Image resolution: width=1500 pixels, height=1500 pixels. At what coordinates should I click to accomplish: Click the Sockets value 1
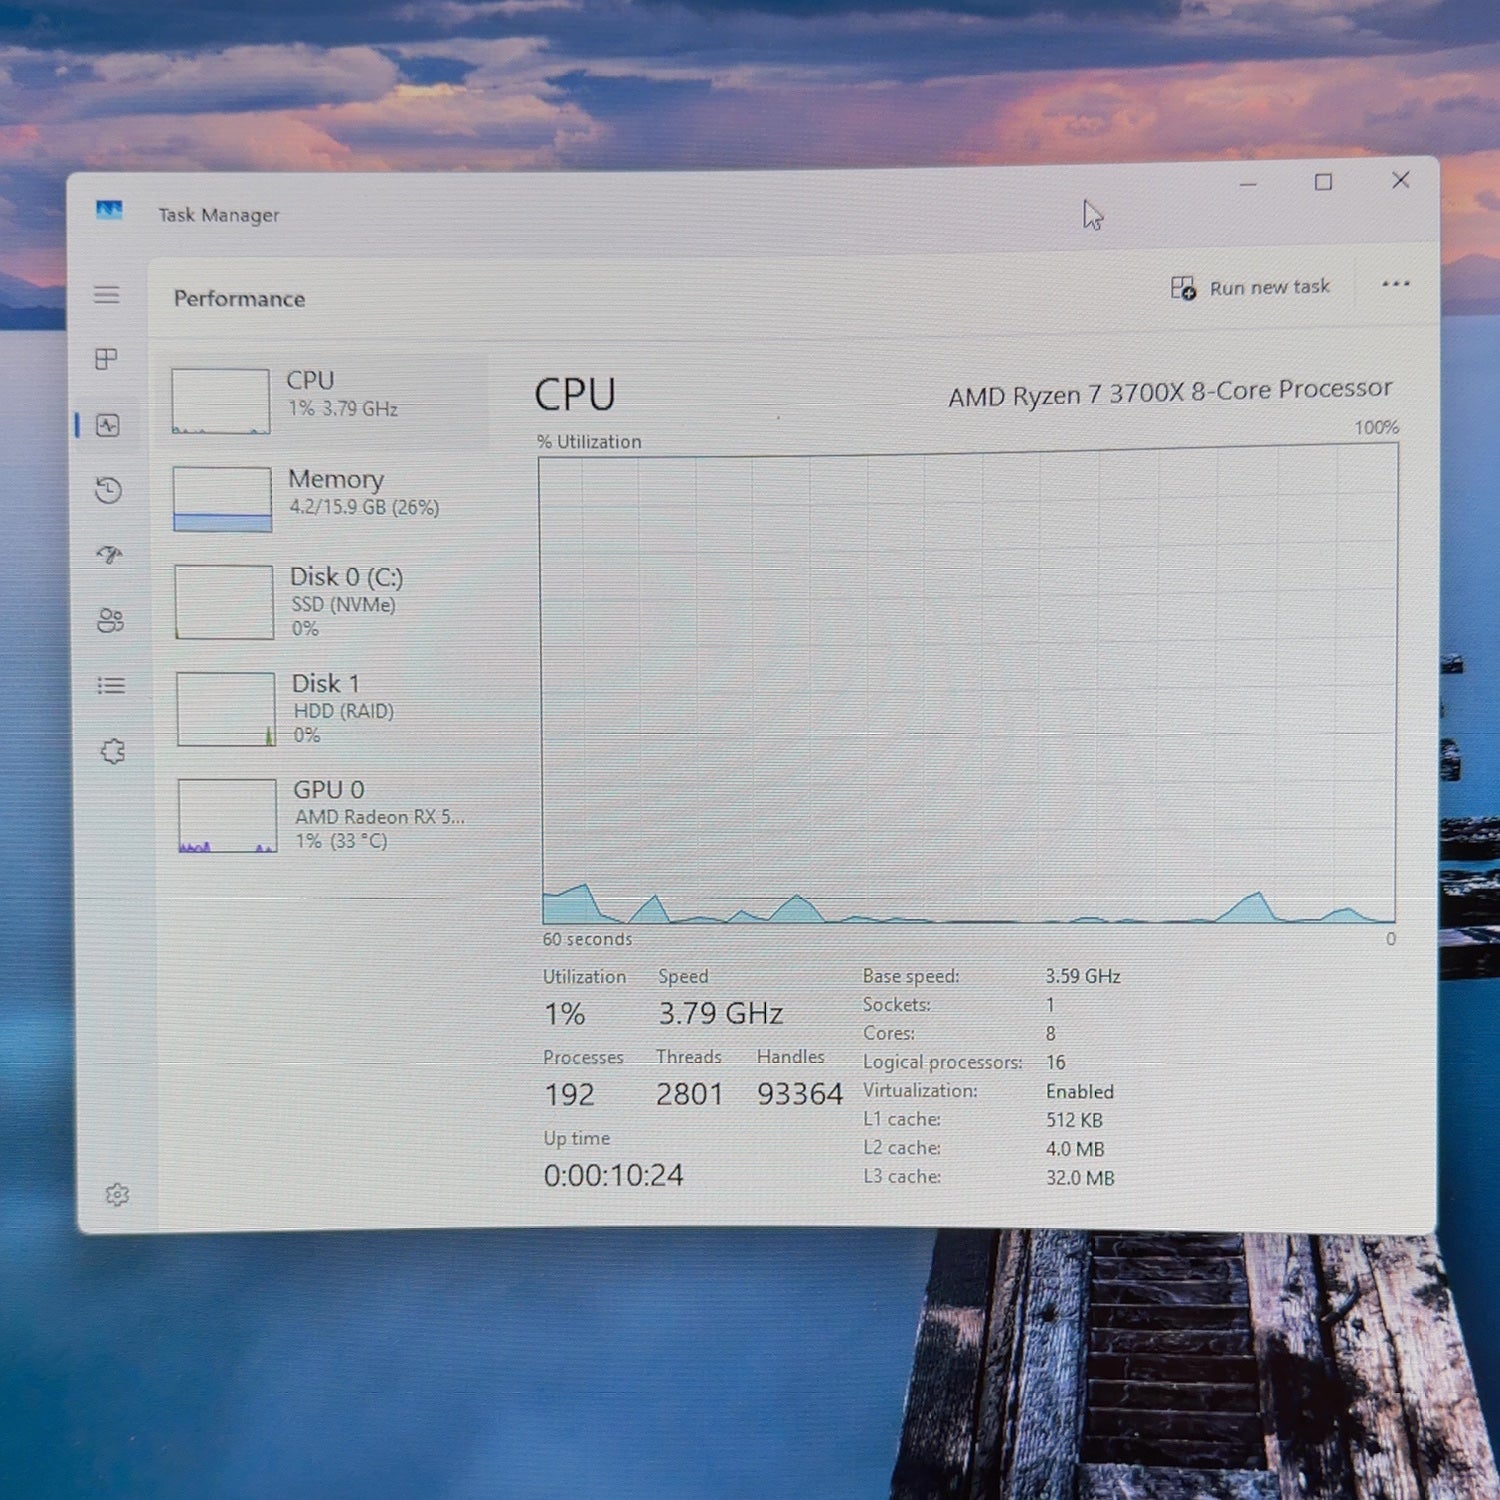(1050, 1004)
